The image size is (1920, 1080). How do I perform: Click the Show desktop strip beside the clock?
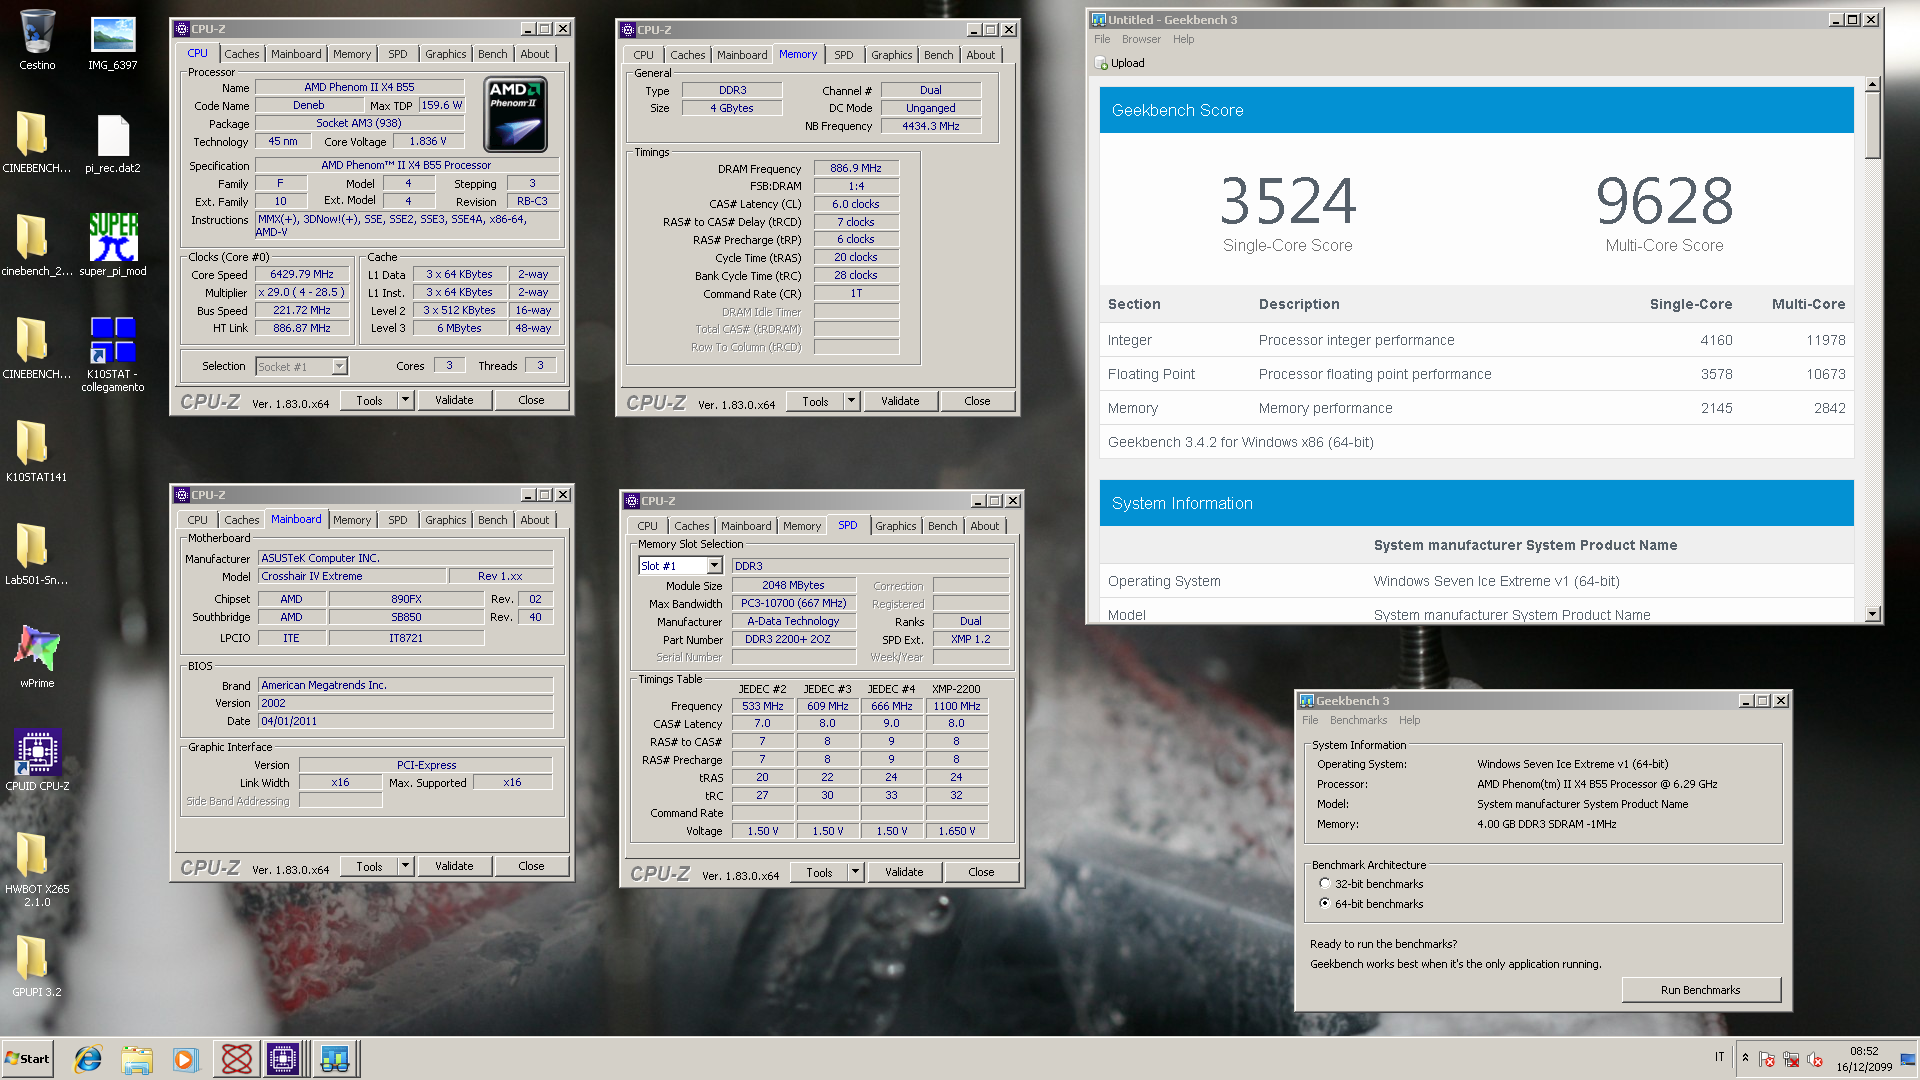point(1909,1059)
